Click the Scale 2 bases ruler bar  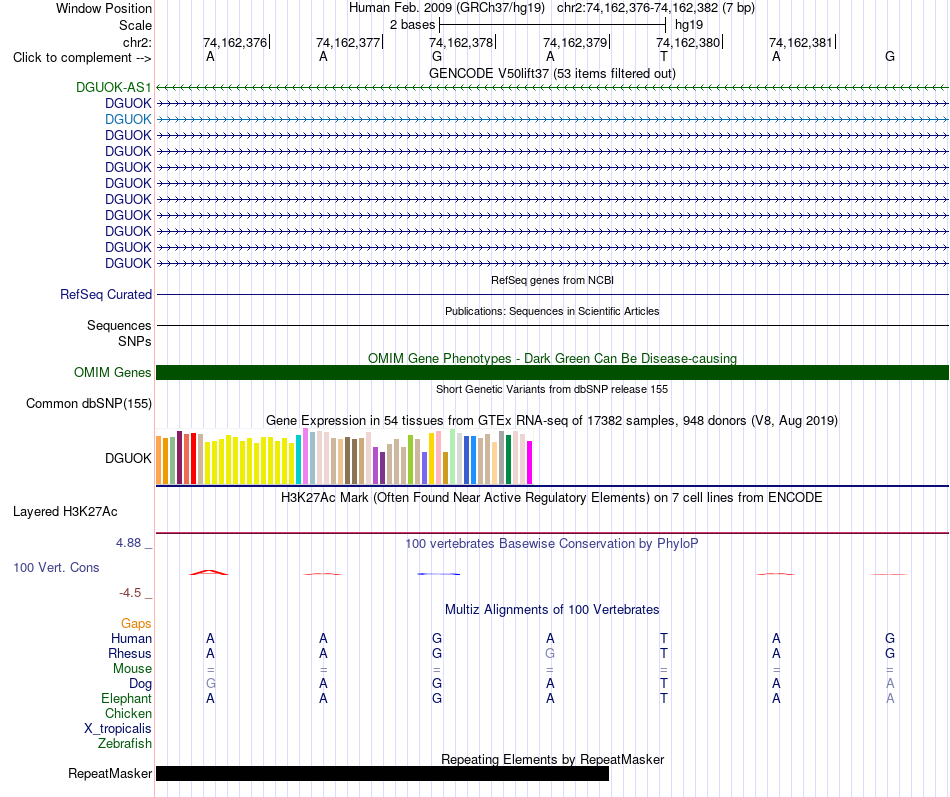coord(553,25)
